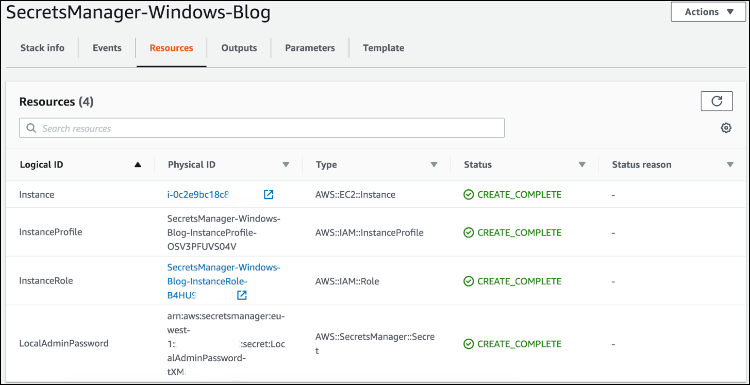Sort by Status column arrow
This screenshot has height=385, width=750.
click(x=582, y=165)
